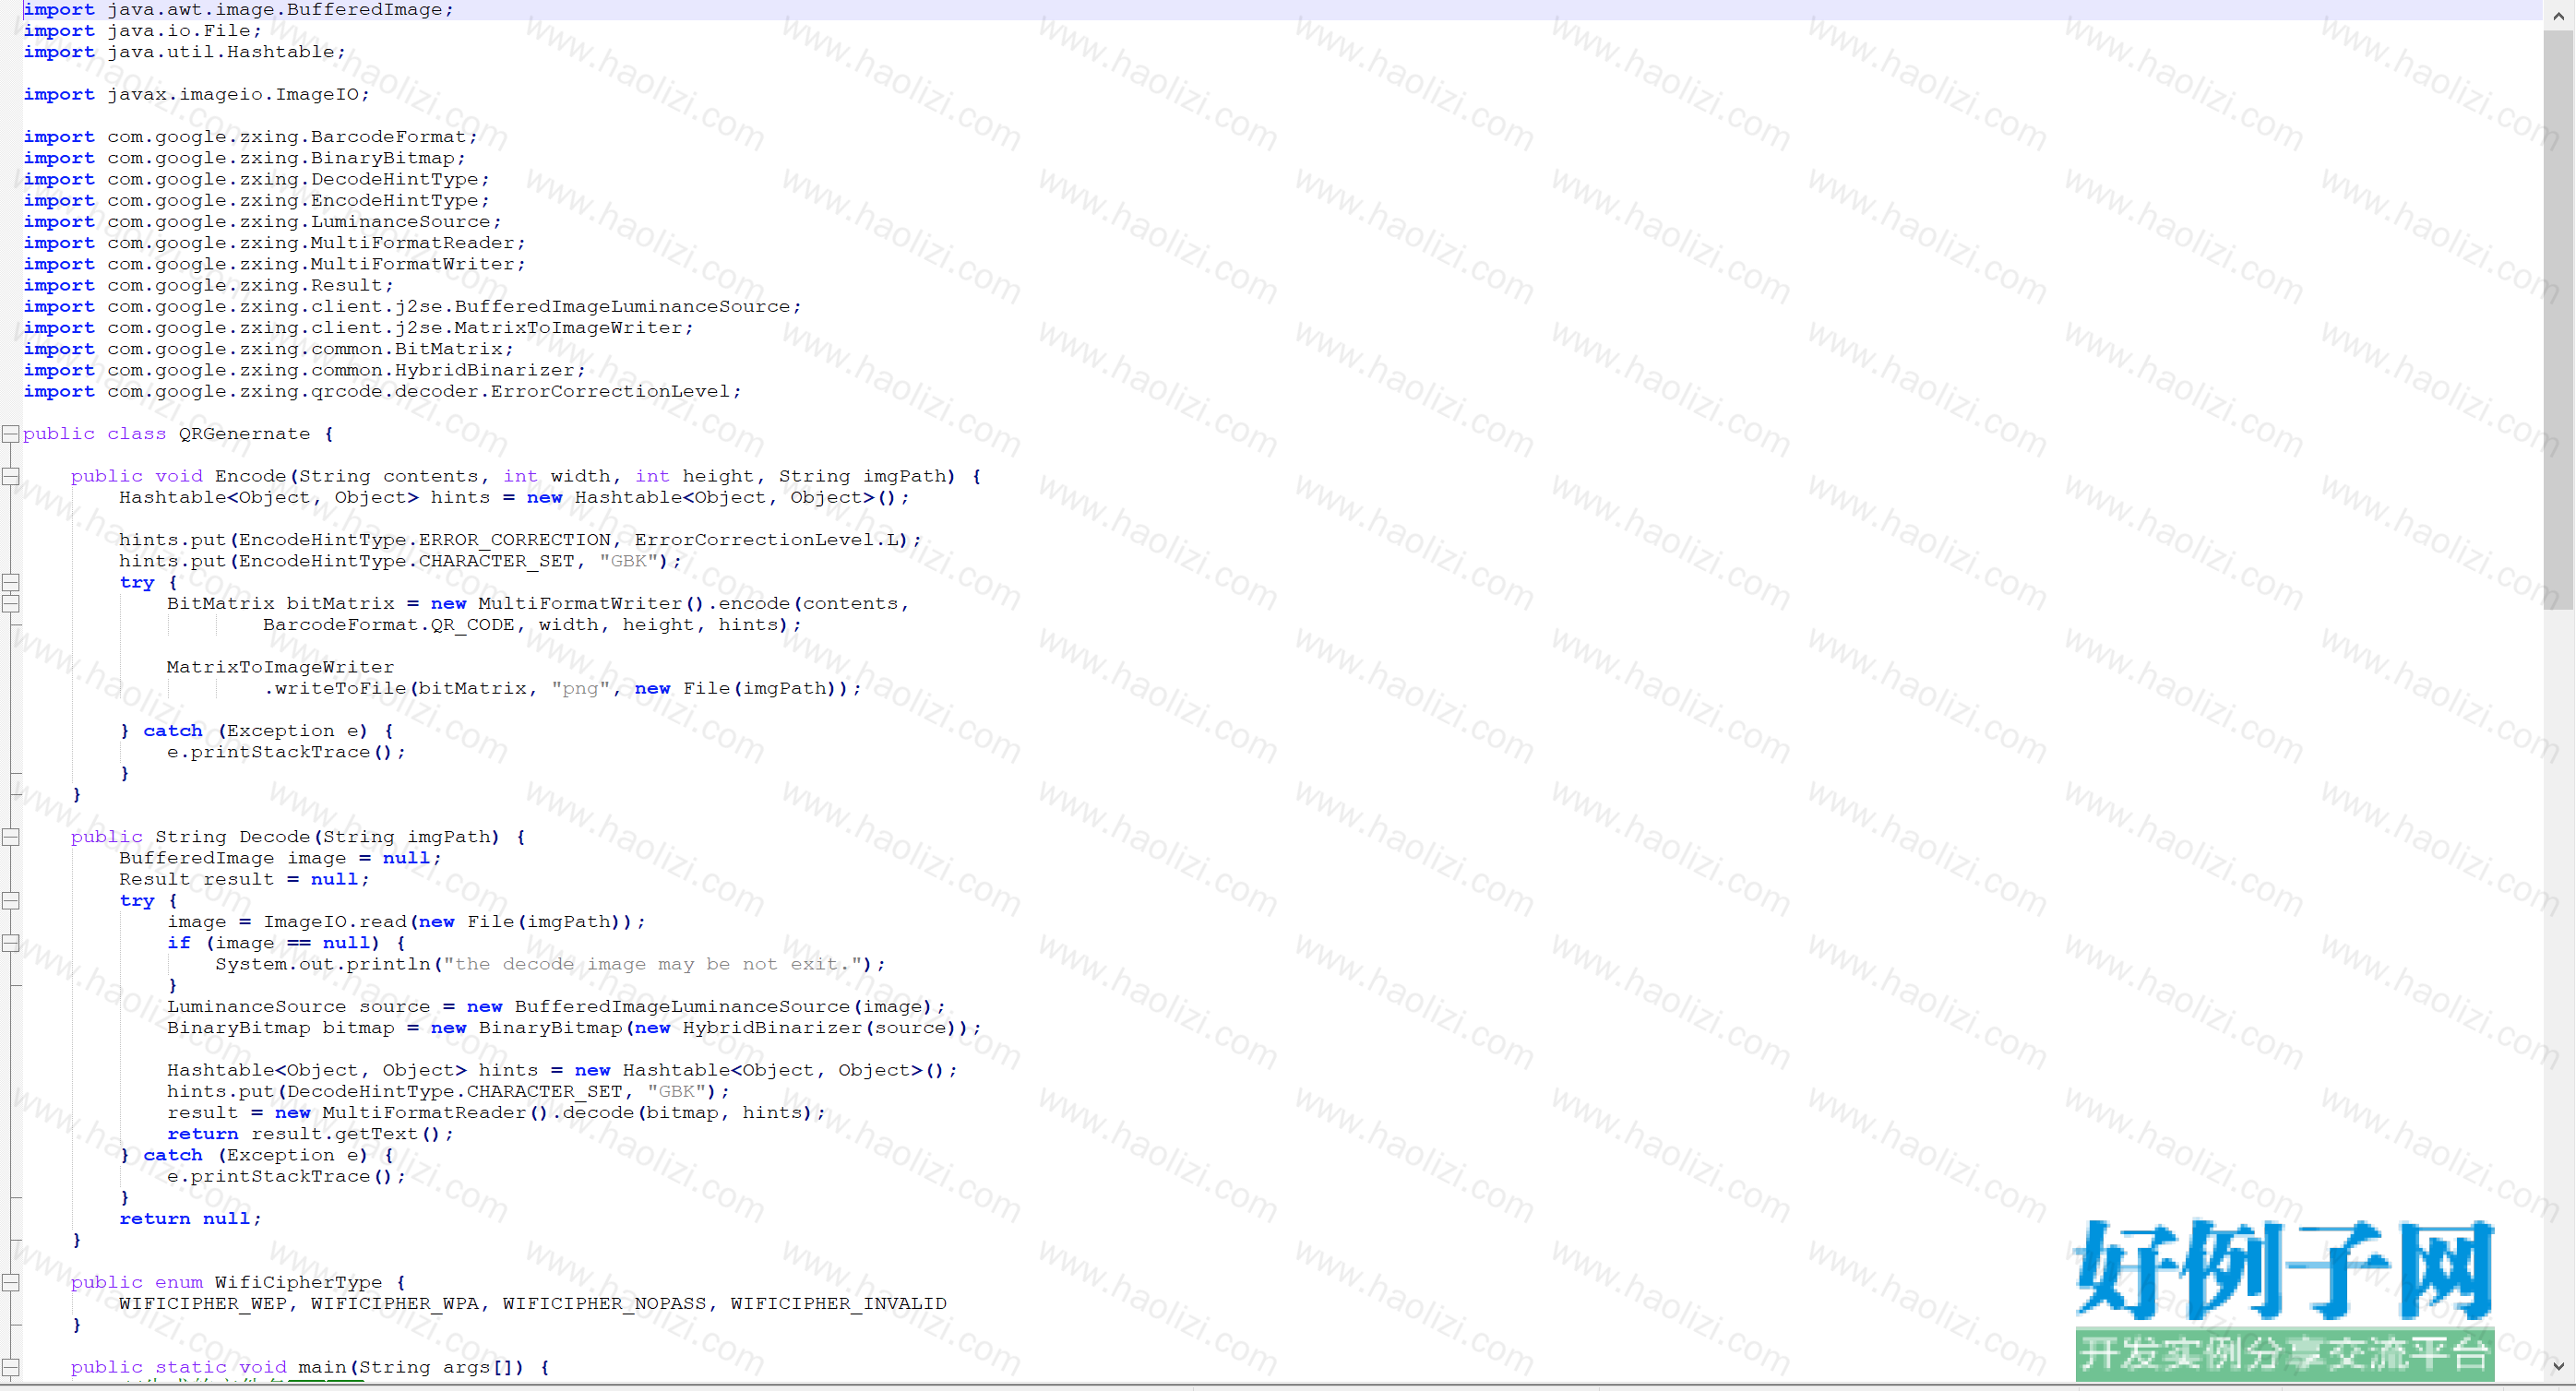Click the import javax.imageio.ImageIO line

coord(196,94)
